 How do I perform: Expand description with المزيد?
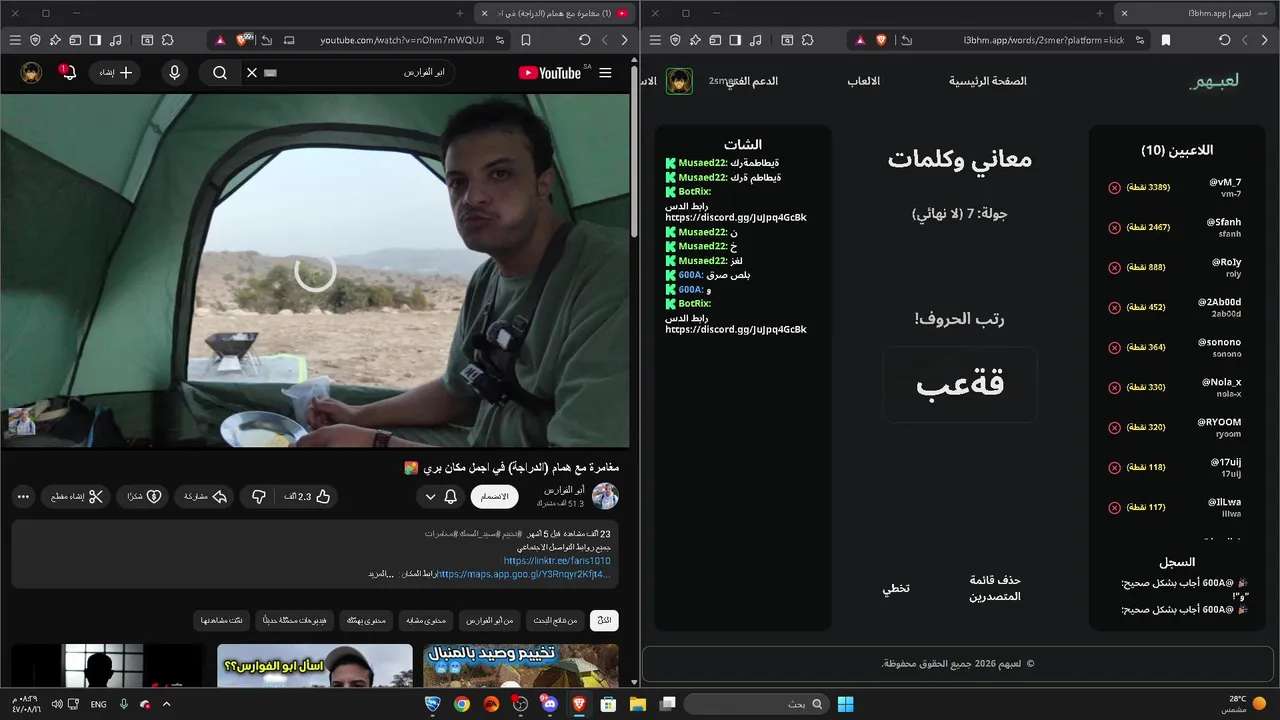381,574
